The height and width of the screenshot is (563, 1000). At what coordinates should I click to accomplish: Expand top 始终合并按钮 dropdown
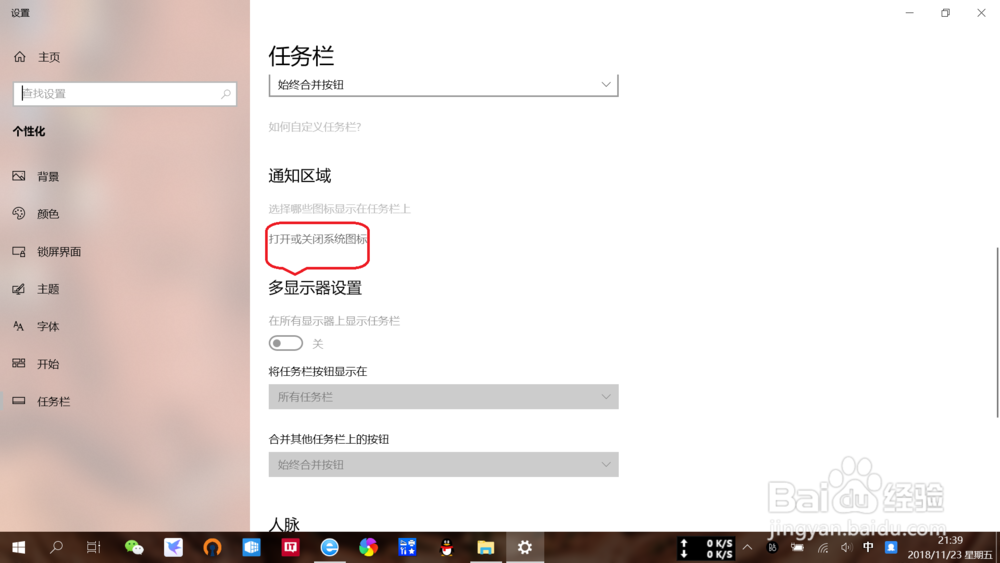443,85
